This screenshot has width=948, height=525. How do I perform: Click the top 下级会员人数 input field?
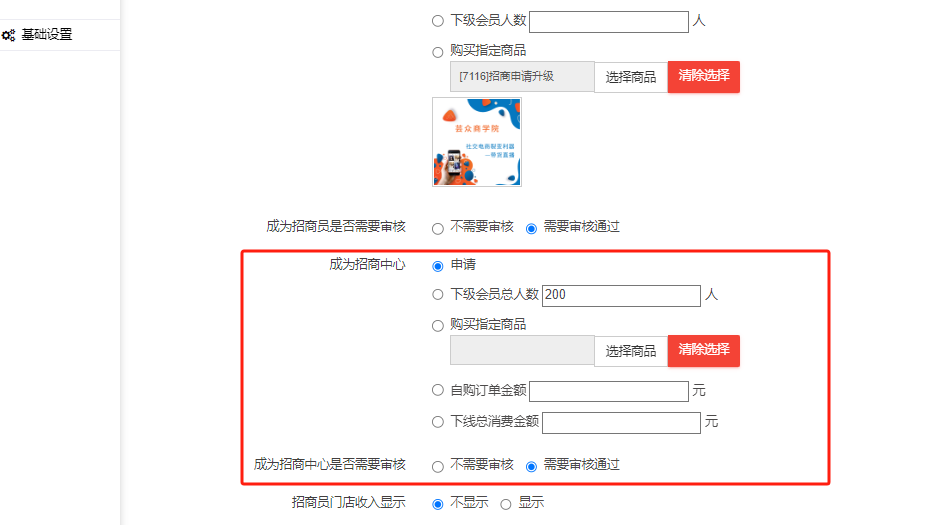point(609,22)
